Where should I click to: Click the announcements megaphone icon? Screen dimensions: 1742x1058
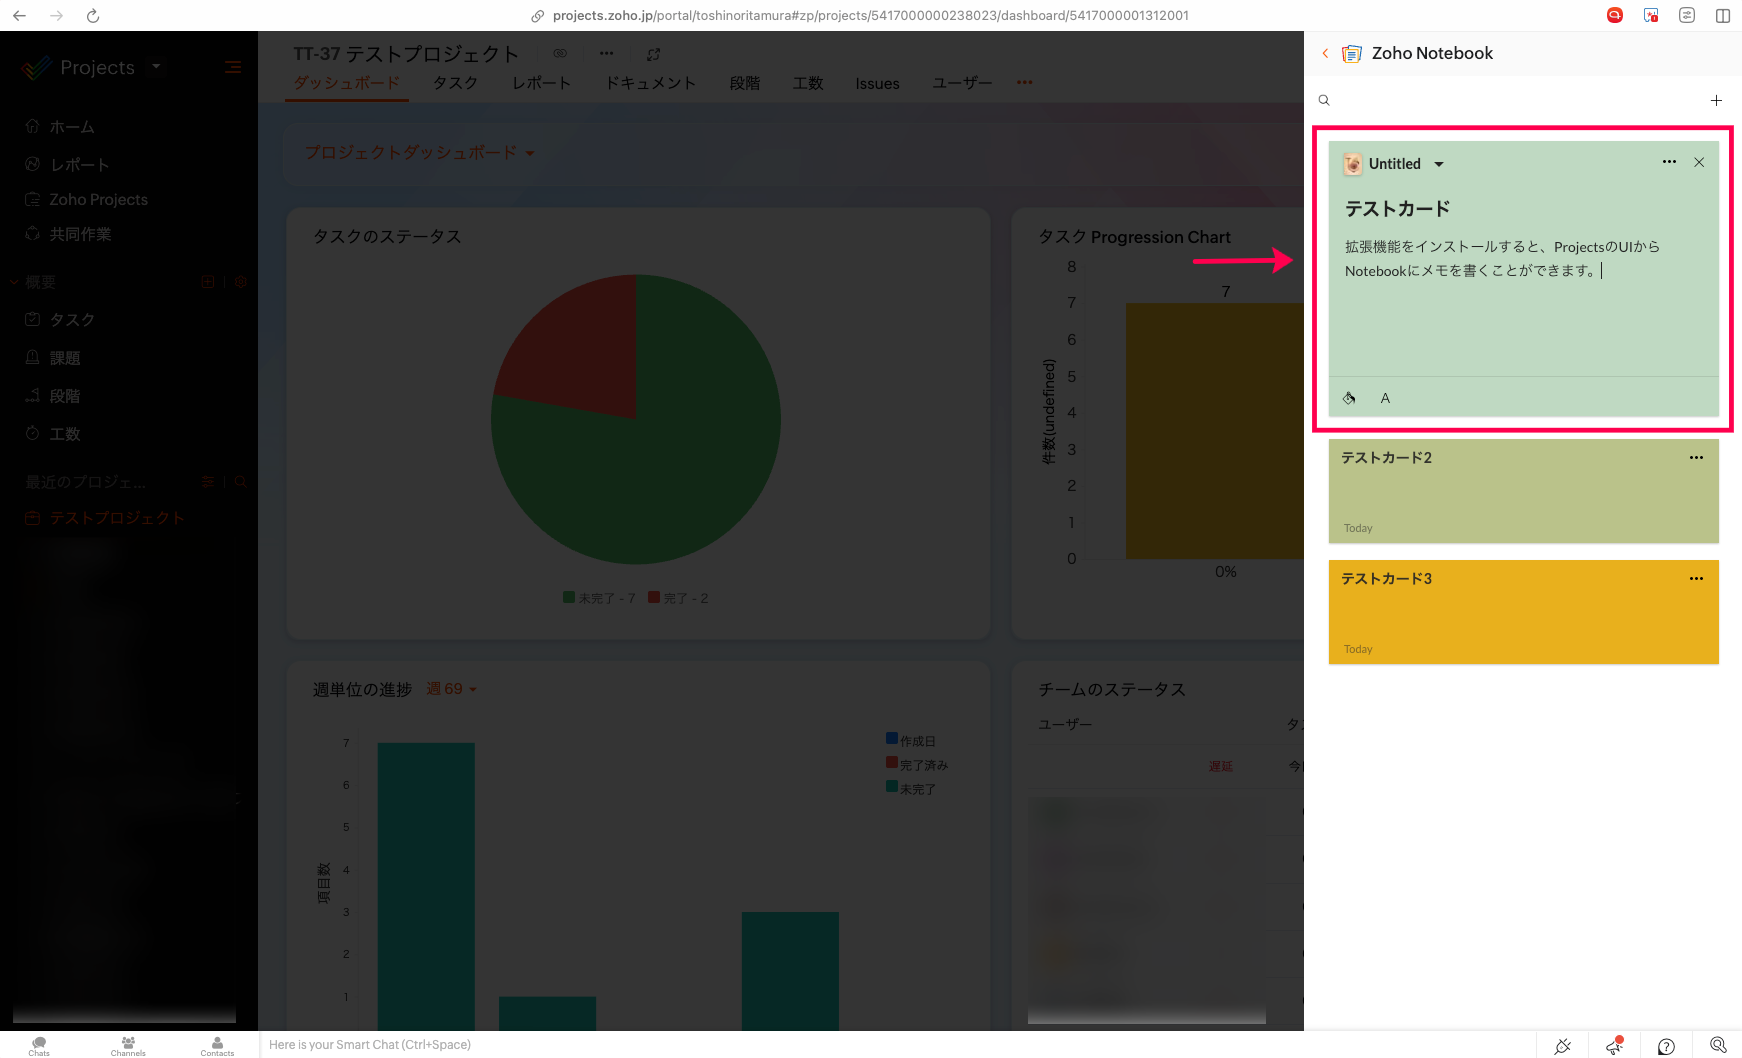pos(1614,1046)
